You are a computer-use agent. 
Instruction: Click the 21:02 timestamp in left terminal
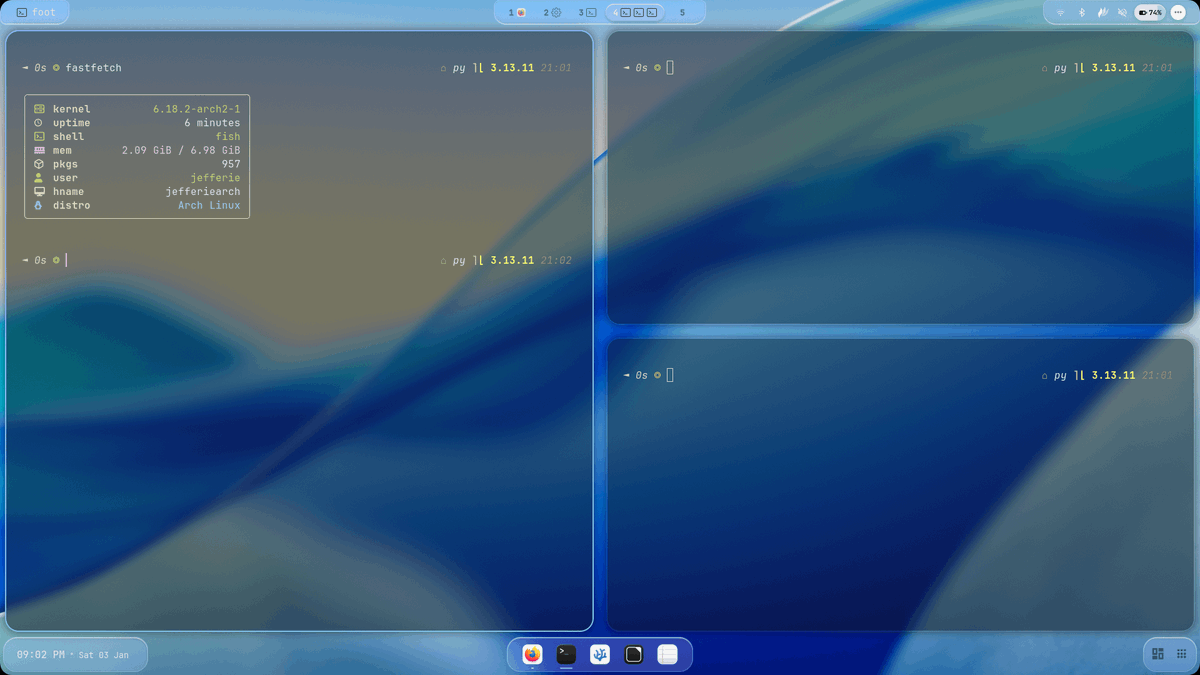tap(556, 260)
